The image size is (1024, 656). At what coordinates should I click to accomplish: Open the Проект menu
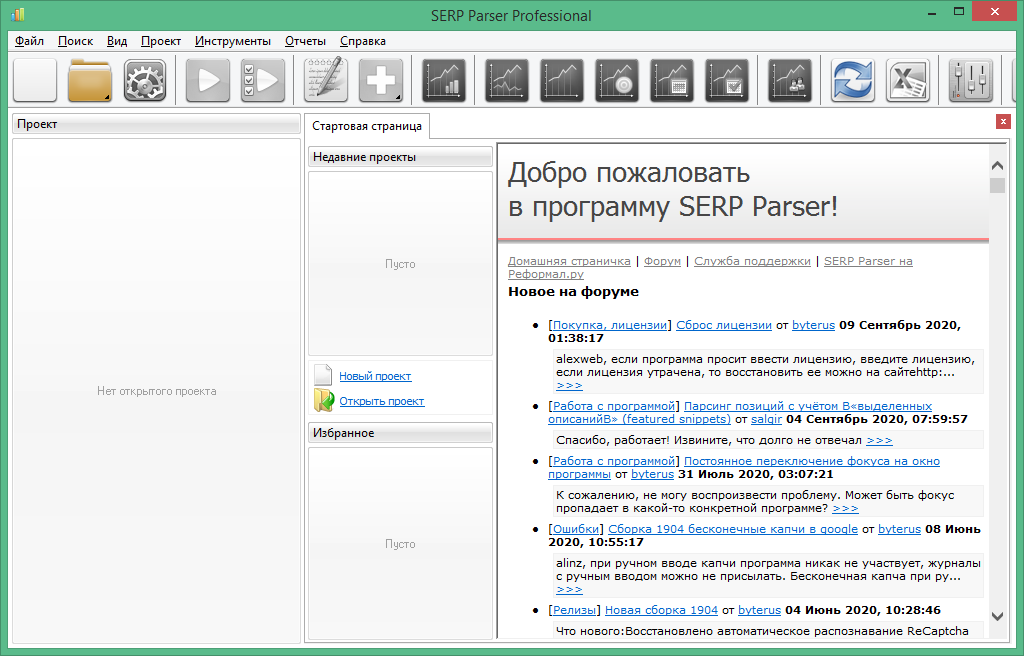point(161,41)
